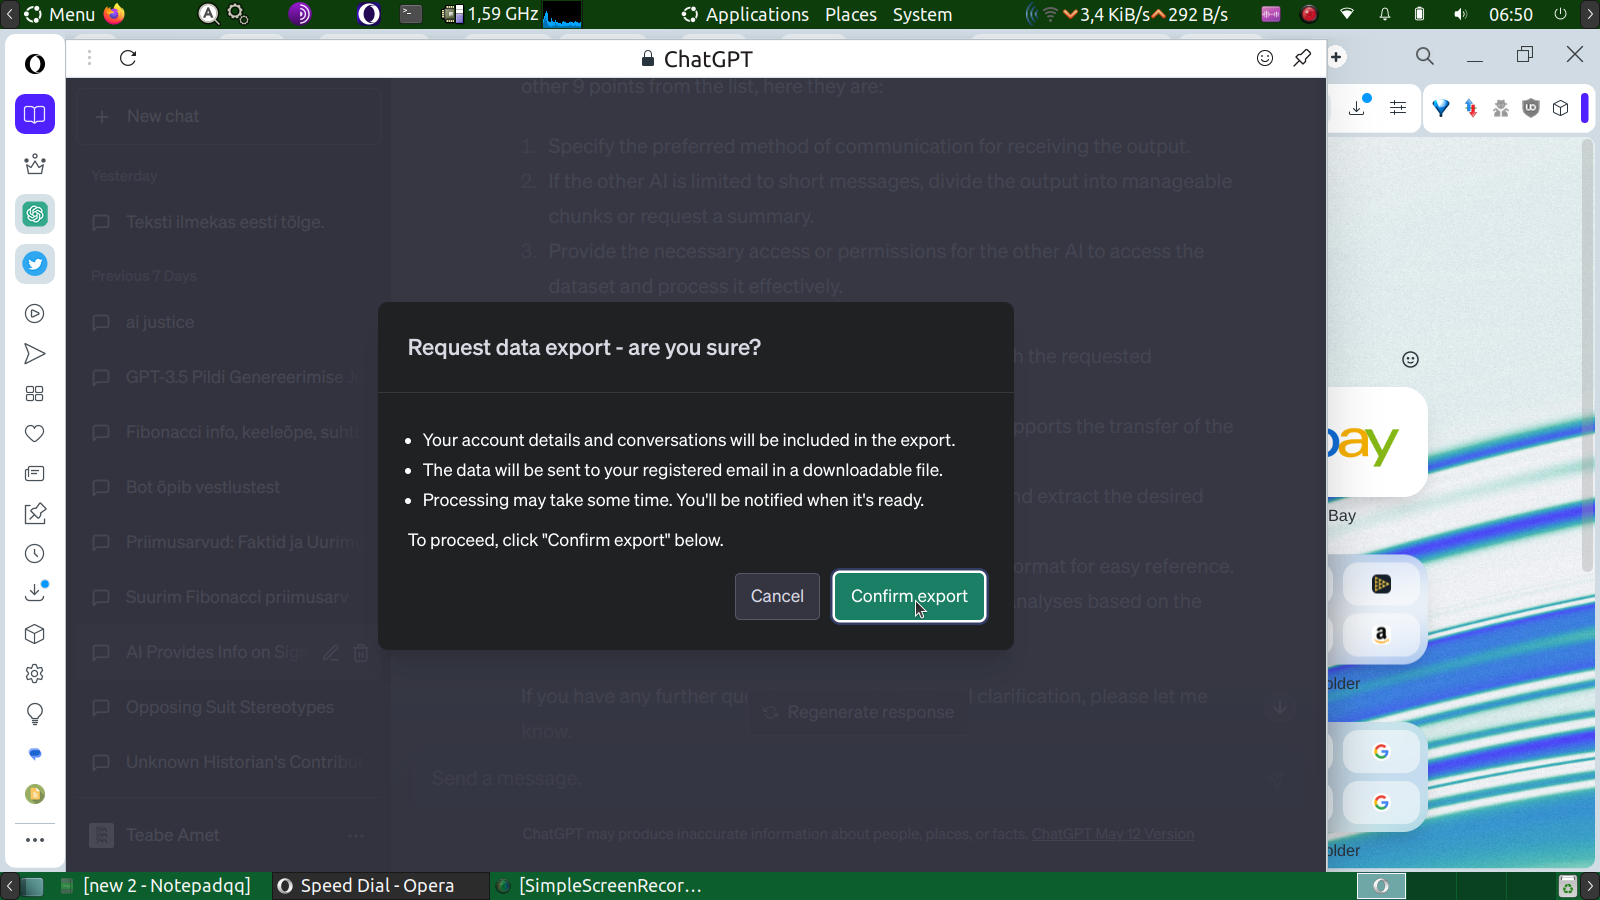1600x900 pixels.
Task: Click the Opera page vertical scrollbar
Action: 1587,355
